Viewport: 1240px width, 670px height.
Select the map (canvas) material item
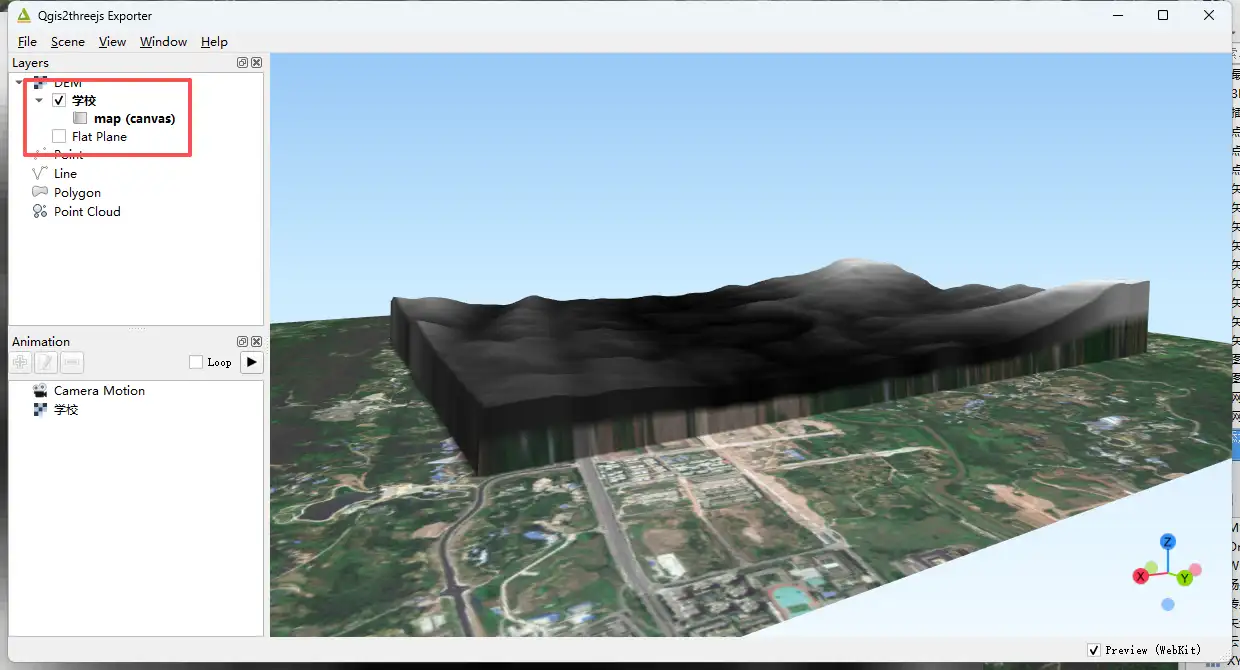(x=134, y=119)
